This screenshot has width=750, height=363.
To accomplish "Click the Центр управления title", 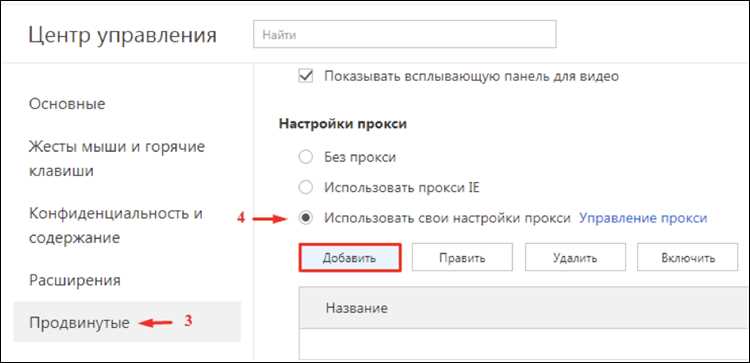I will click(122, 36).
